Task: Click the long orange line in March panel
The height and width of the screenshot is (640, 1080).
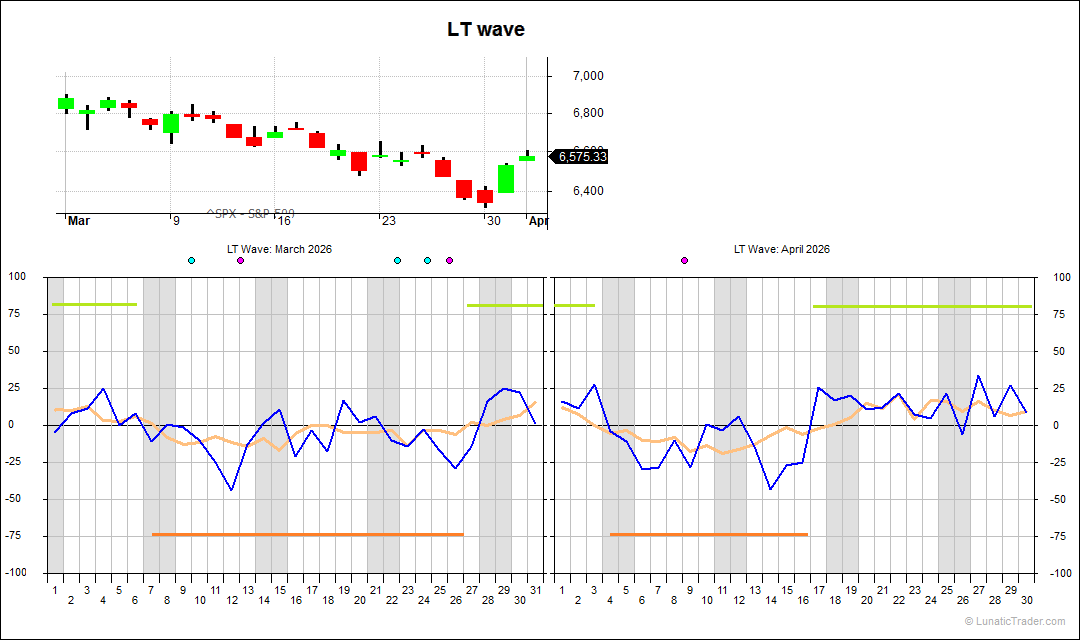Action: [x=307, y=534]
